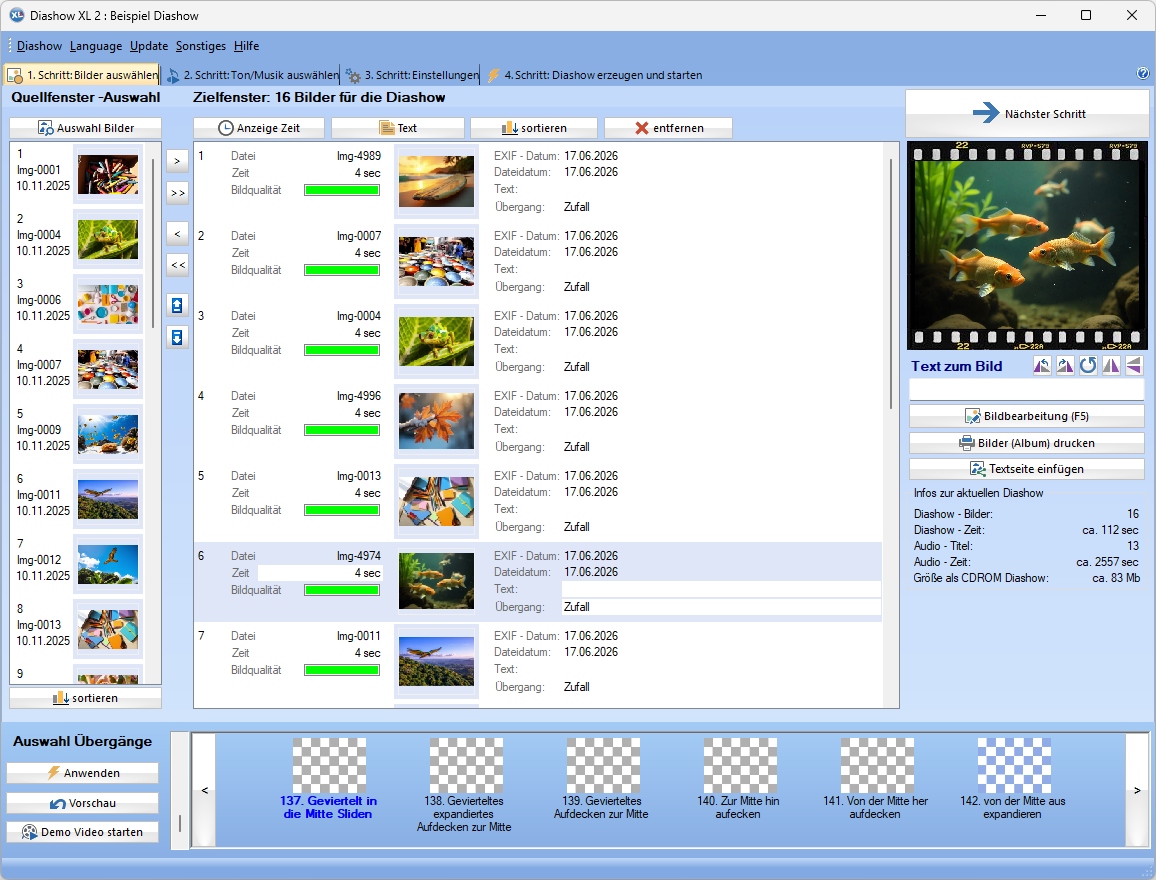Add all images with >> arrow
Image resolution: width=1156 pixels, height=880 pixels.
tap(177, 193)
